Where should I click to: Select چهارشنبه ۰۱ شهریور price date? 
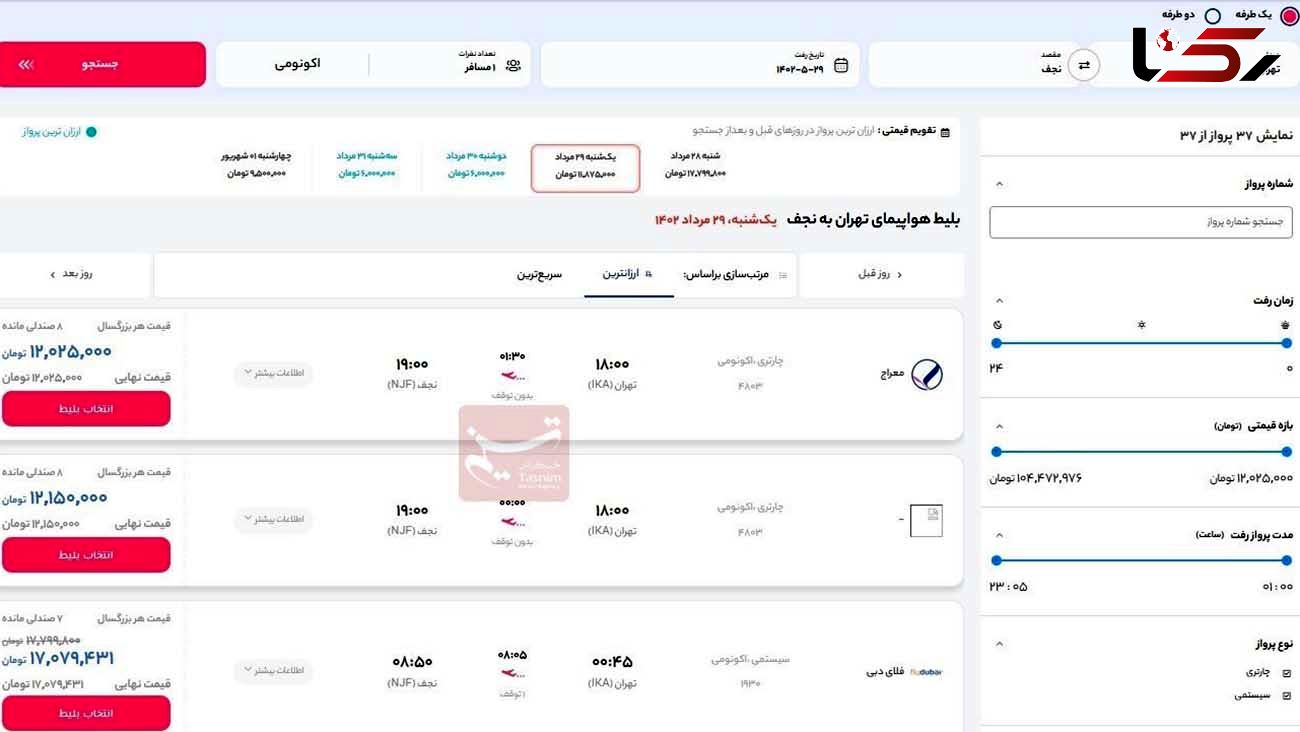point(256,165)
